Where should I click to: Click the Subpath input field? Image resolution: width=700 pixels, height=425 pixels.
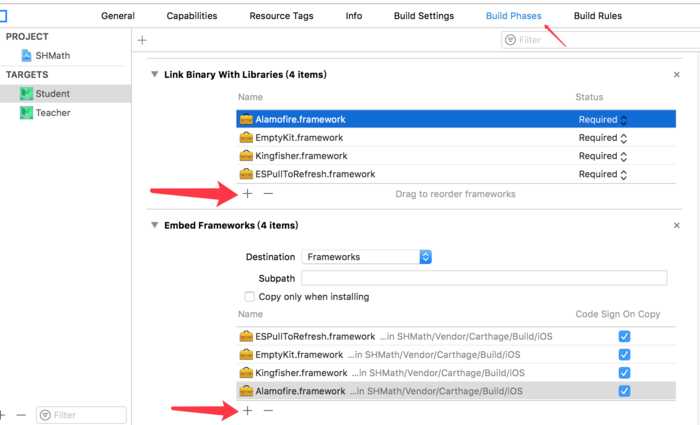point(484,278)
